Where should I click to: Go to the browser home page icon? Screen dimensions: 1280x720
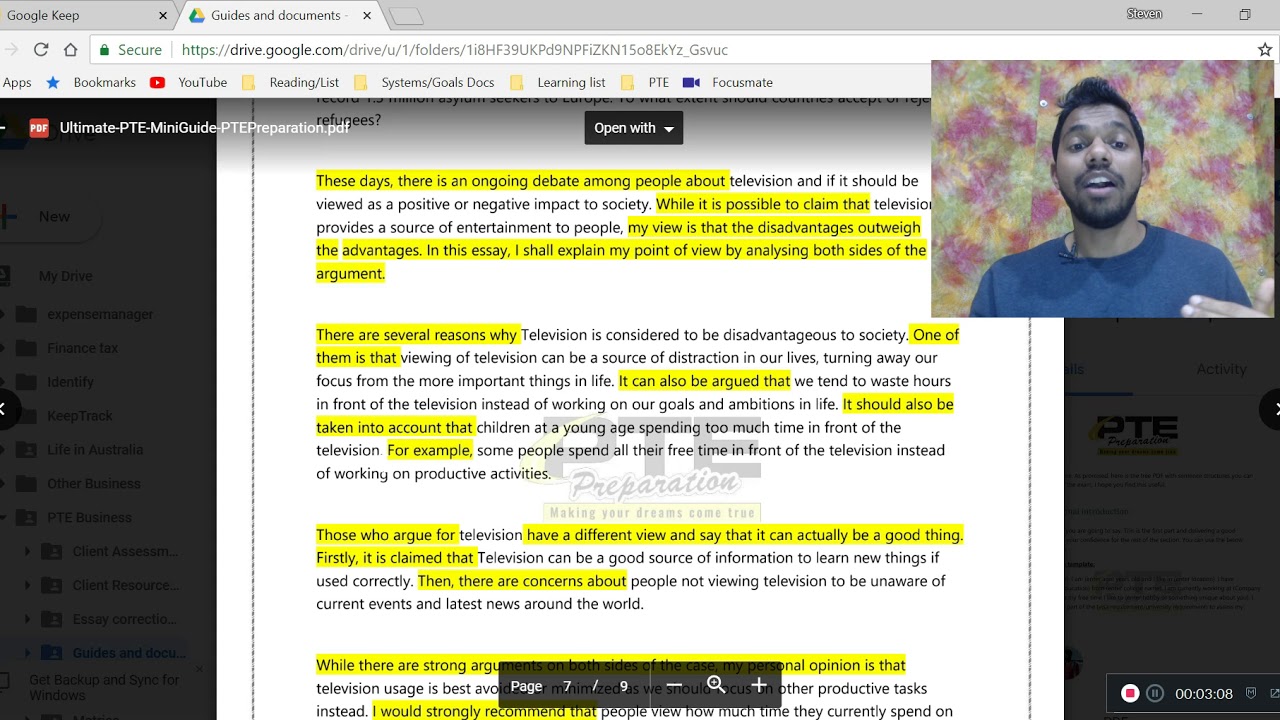70,49
